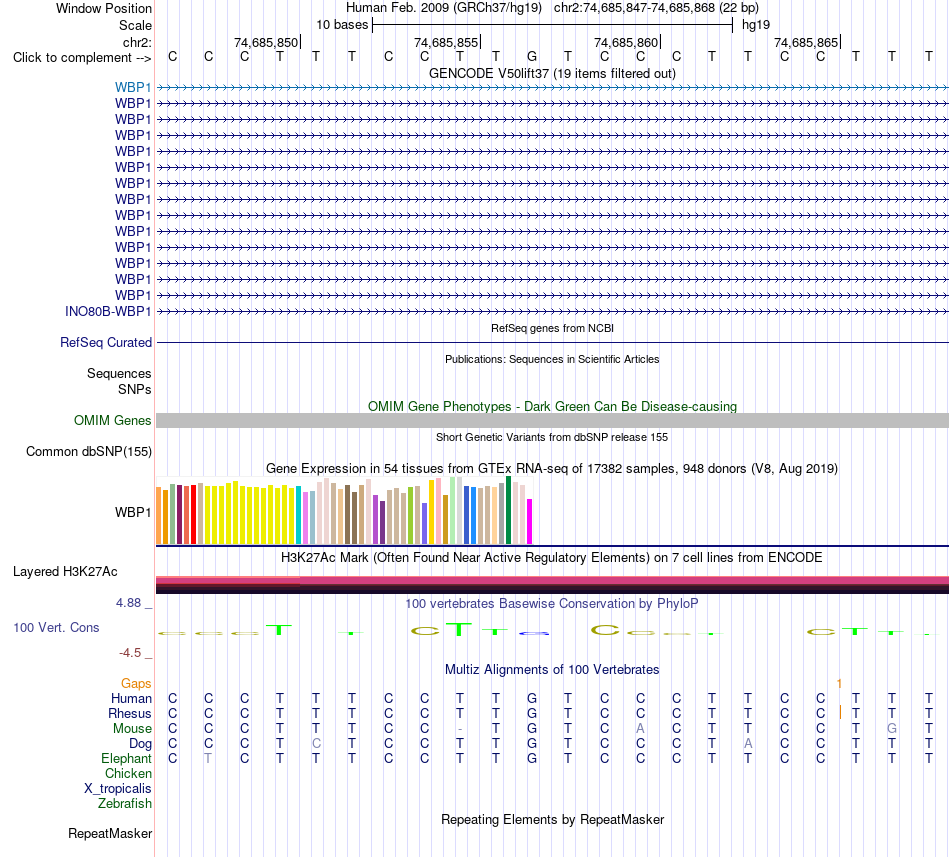The image size is (950, 857).
Task: Open 'Repeating Elements by RepeatMasker' track title
Action: pyautogui.click(x=552, y=820)
